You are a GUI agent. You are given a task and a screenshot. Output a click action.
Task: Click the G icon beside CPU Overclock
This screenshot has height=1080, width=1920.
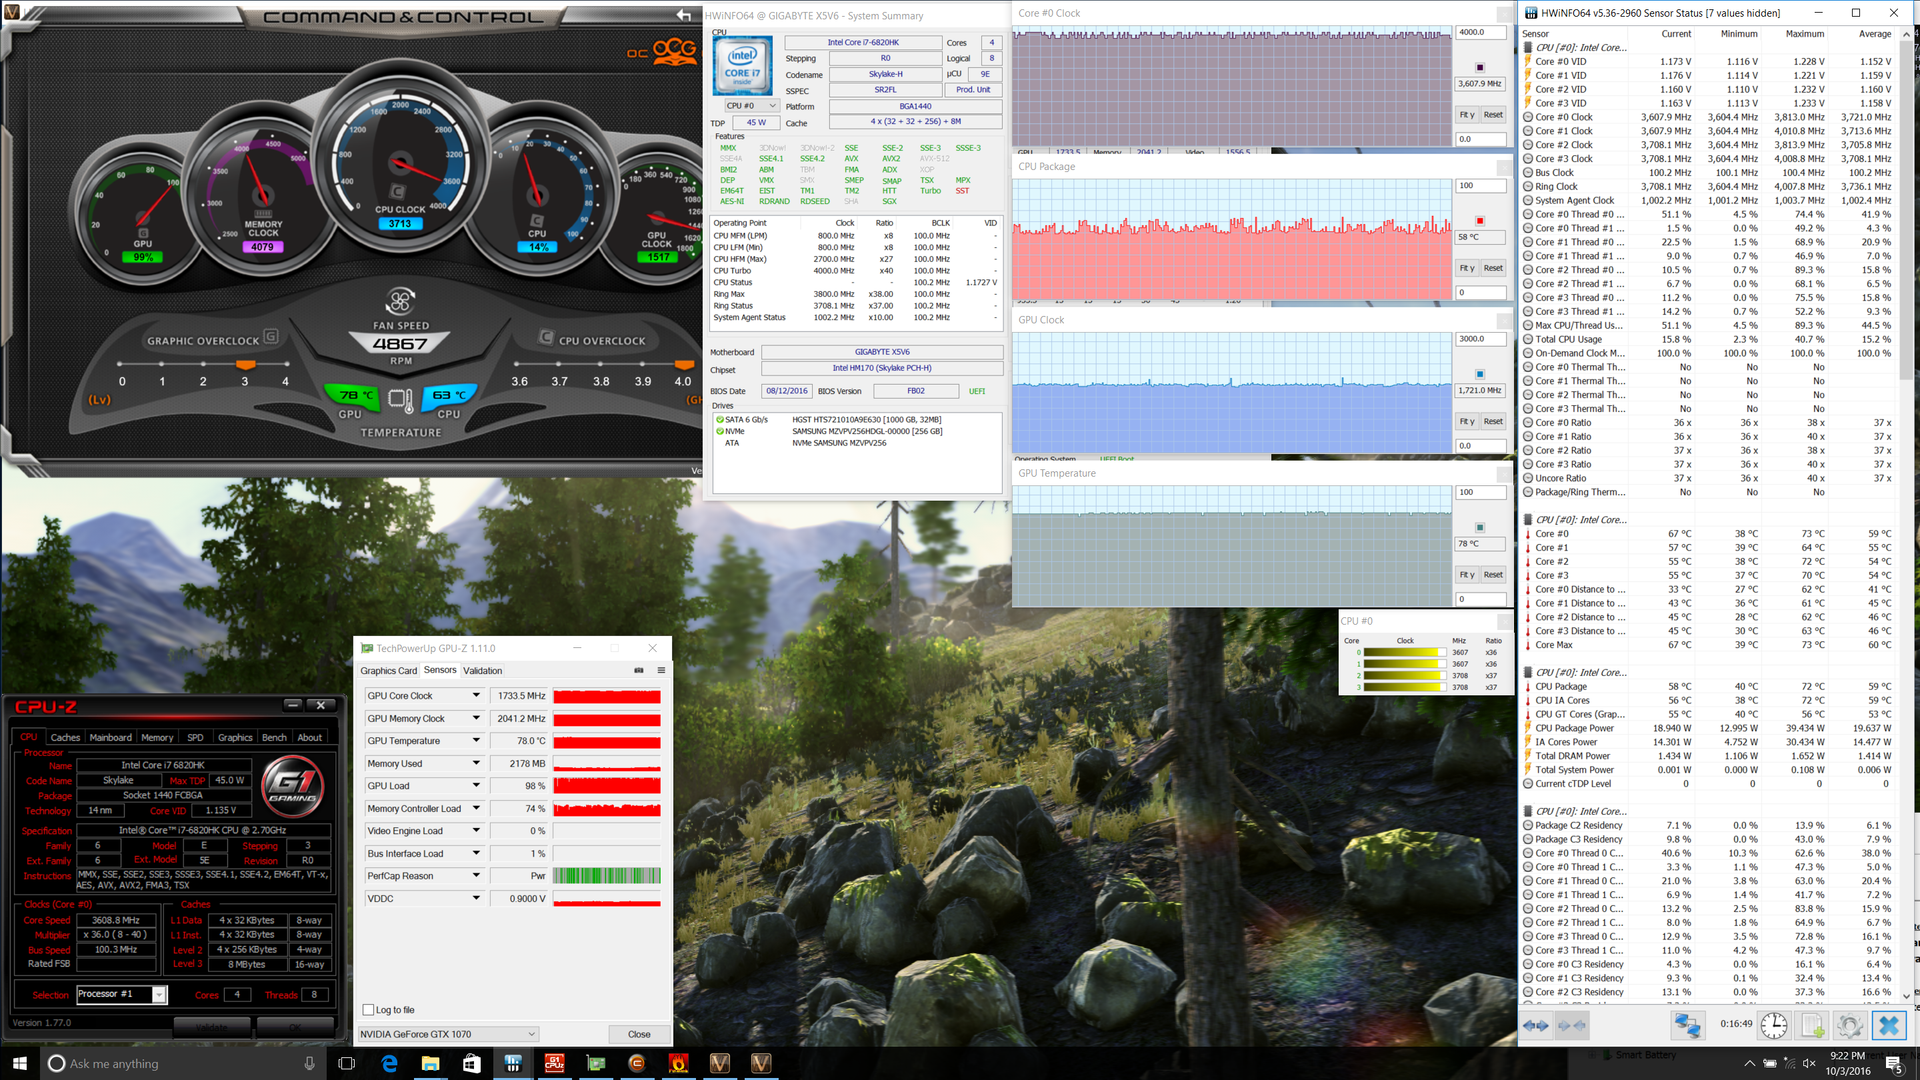coord(546,337)
